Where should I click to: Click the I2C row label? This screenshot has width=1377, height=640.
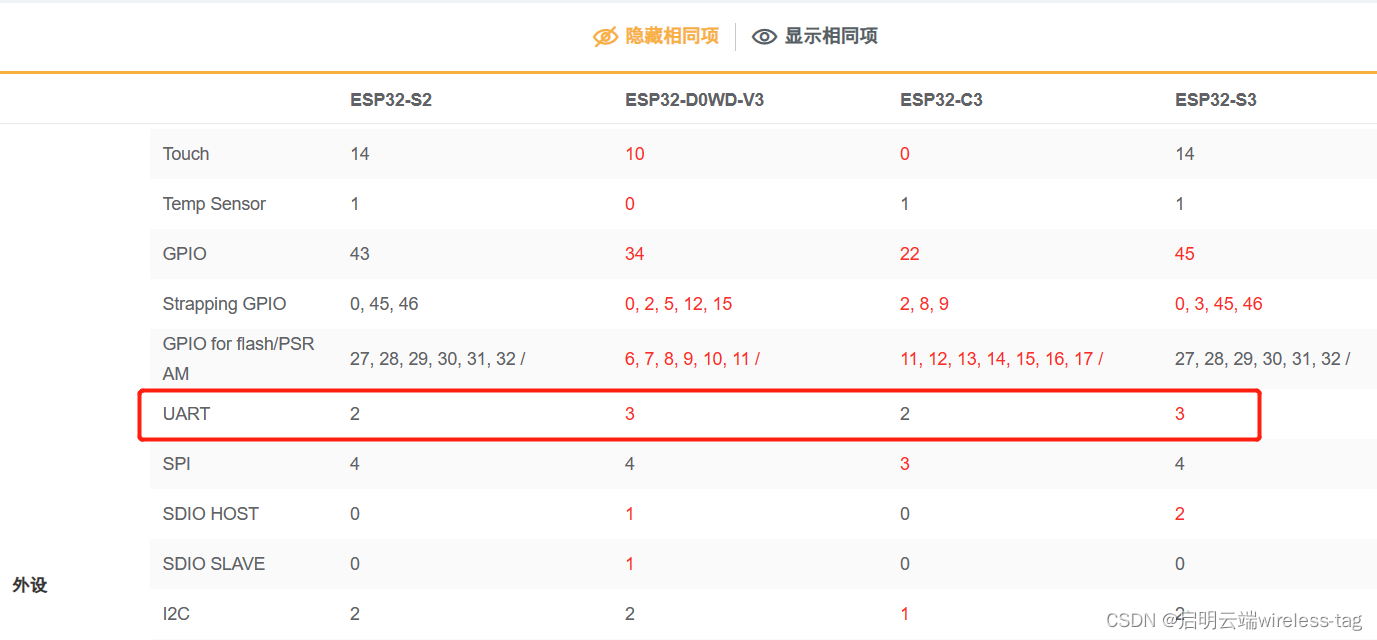click(176, 614)
